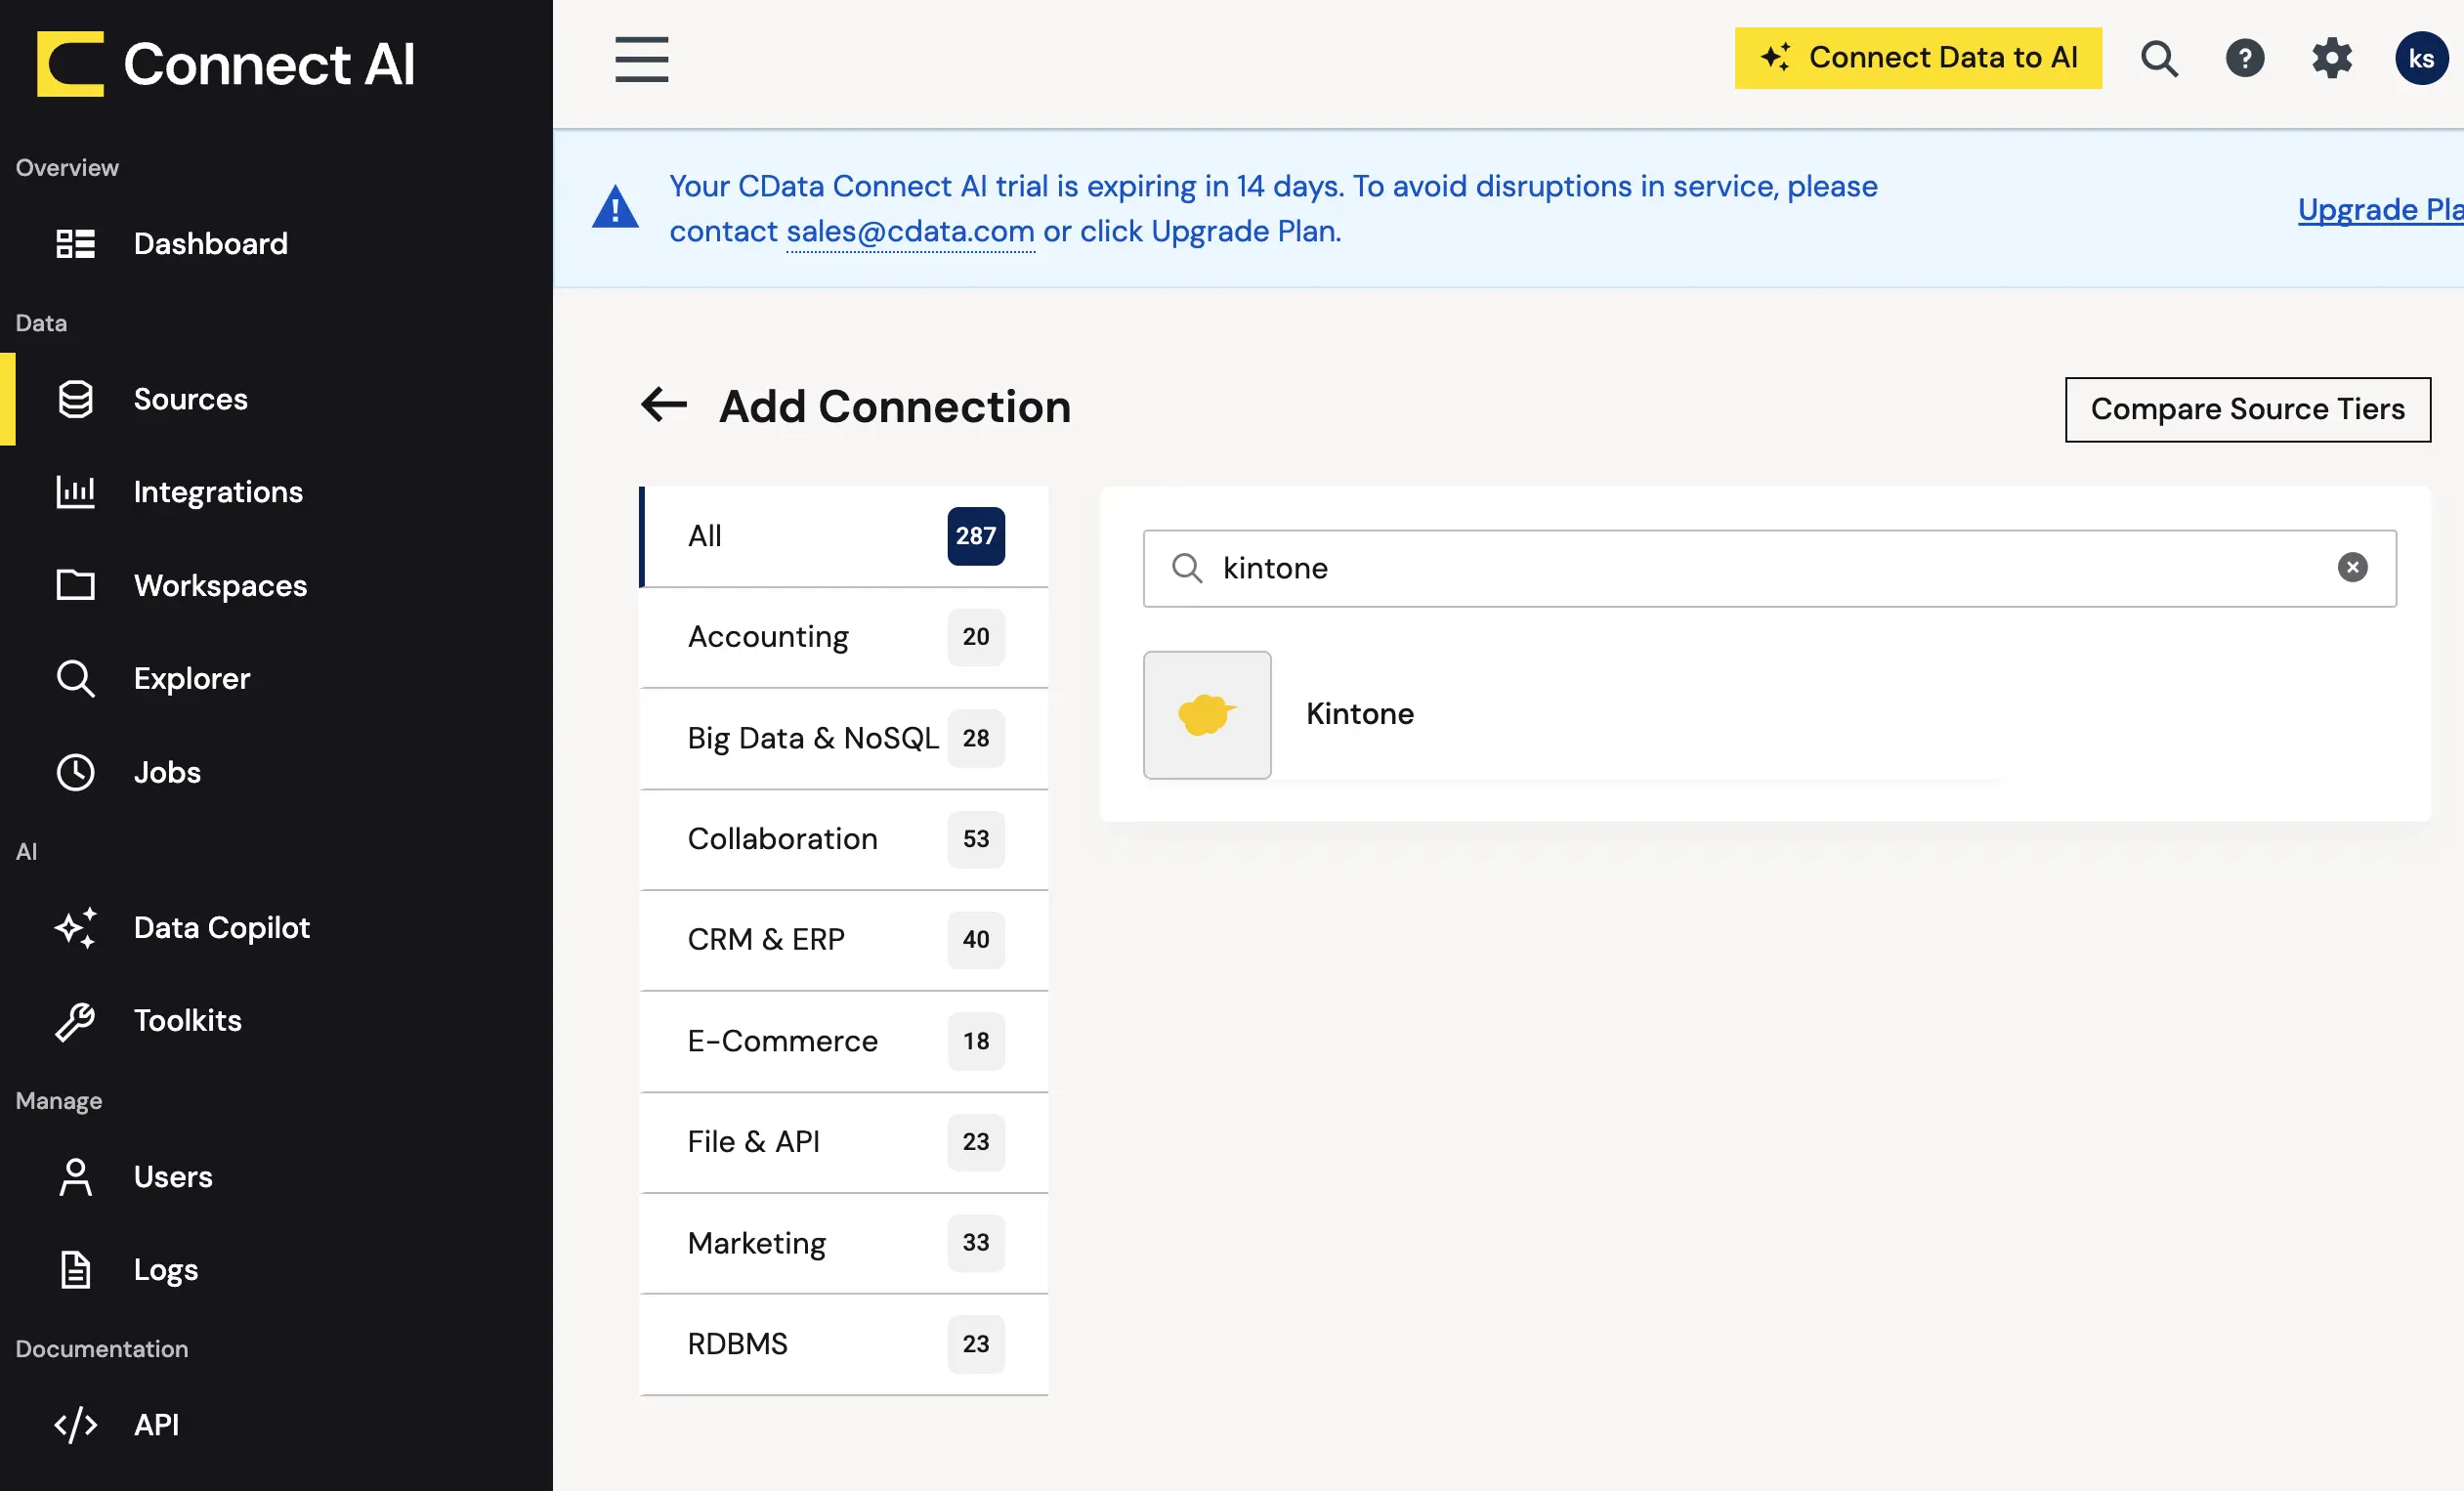Click the Explorer magnifier icon
Viewport: 2464px width, 1491px height.
75,678
